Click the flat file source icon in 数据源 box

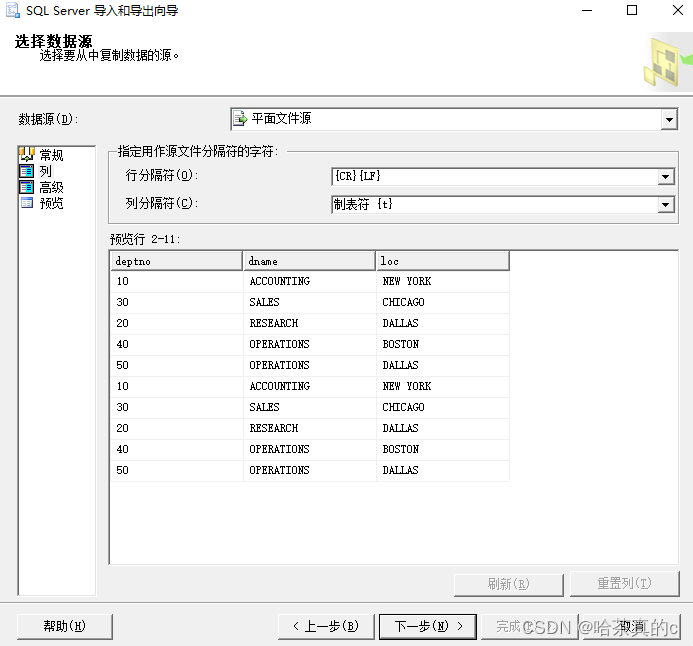coord(240,119)
